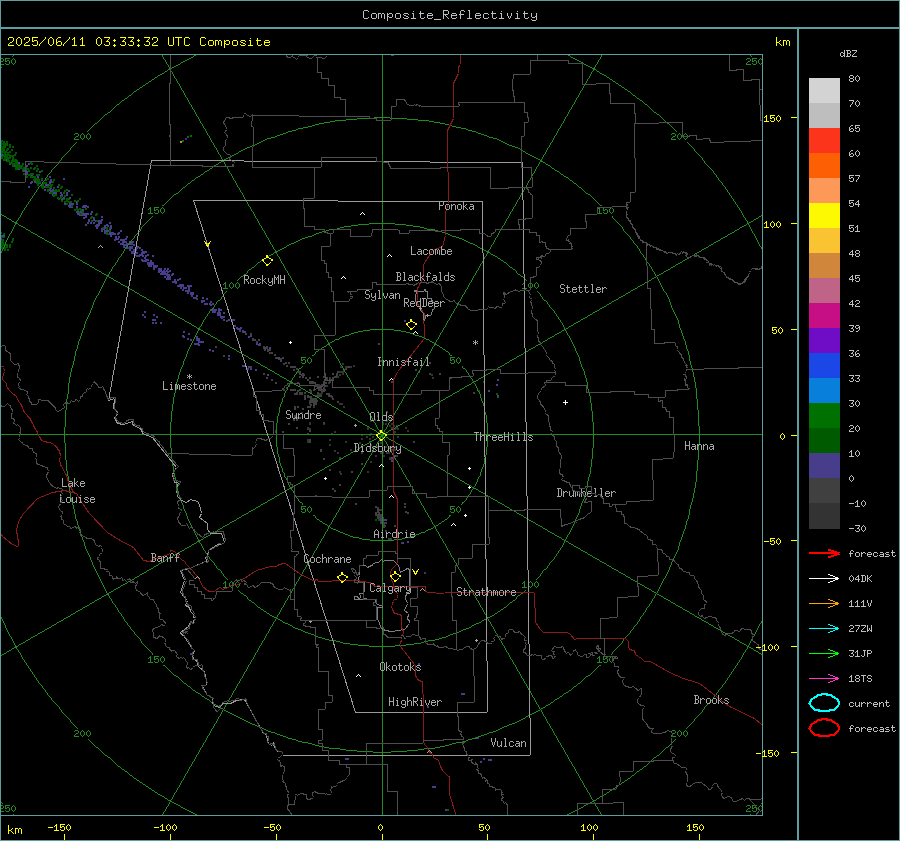
Task: Click the Drumheller label
Action: click(586, 493)
